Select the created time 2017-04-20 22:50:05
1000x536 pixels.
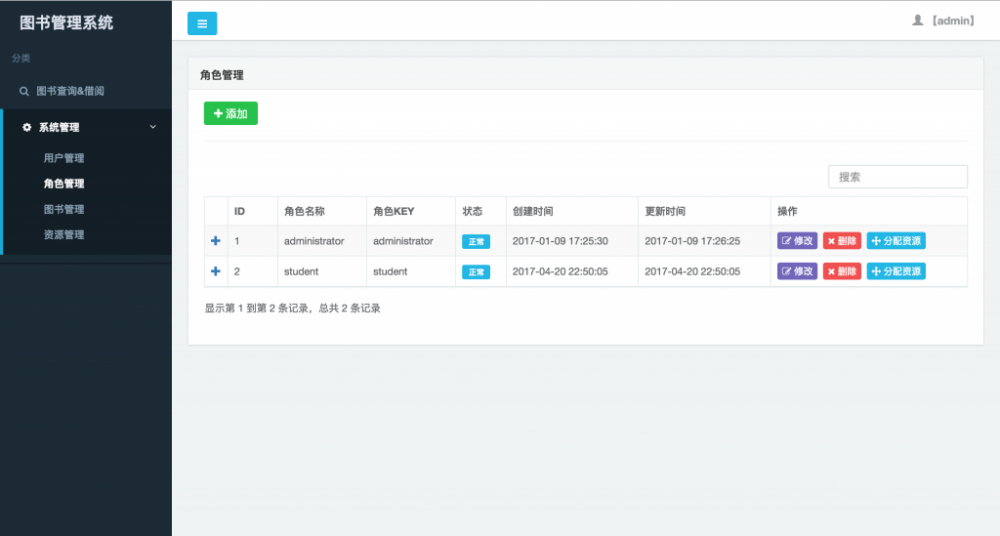pos(560,272)
